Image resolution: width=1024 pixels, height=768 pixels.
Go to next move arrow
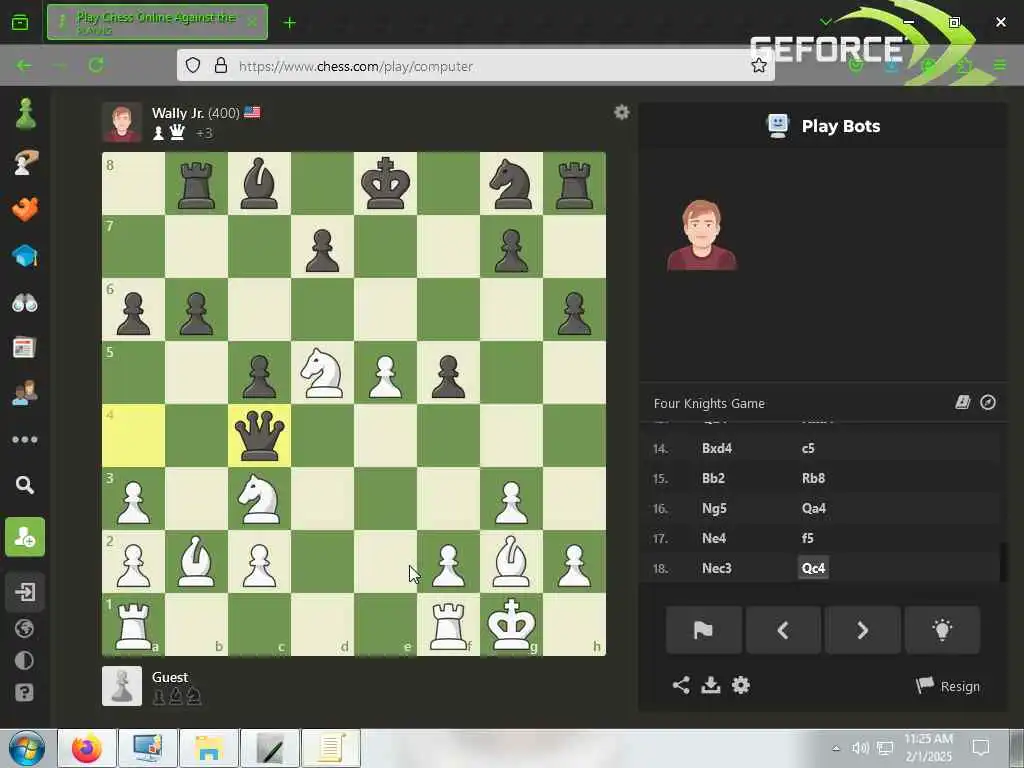pos(863,630)
